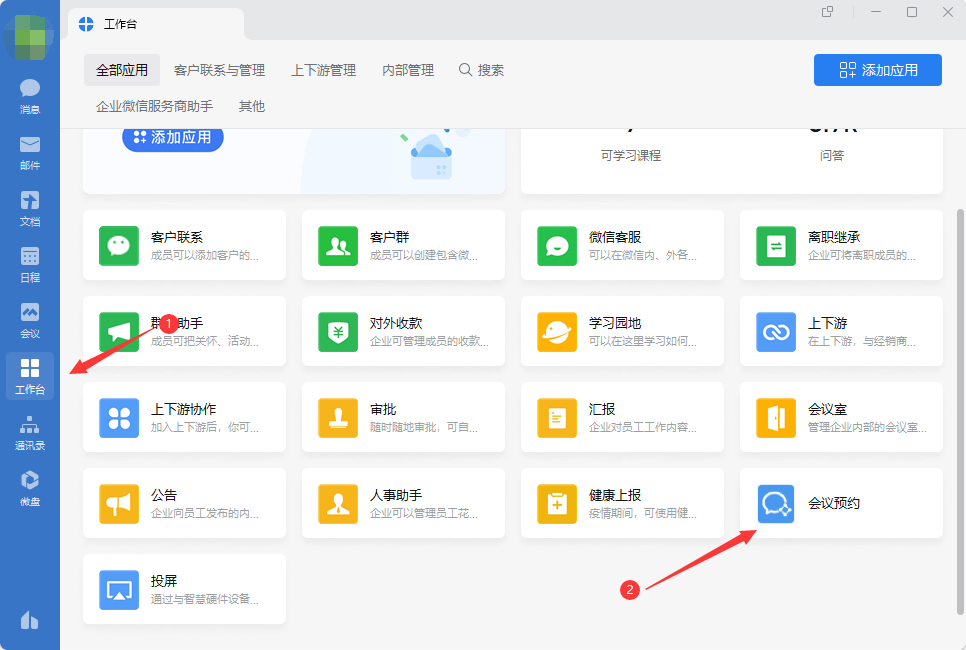Open WeDrive (微盘) in the sidebar

[30, 488]
